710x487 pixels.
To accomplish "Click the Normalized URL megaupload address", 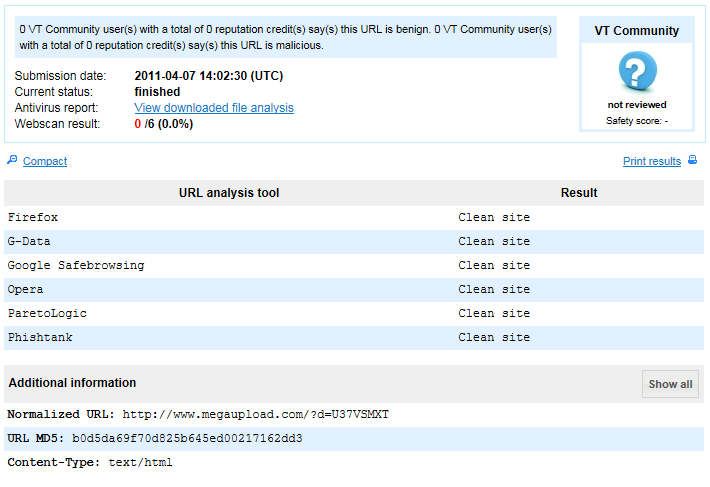I will coord(255,415).
